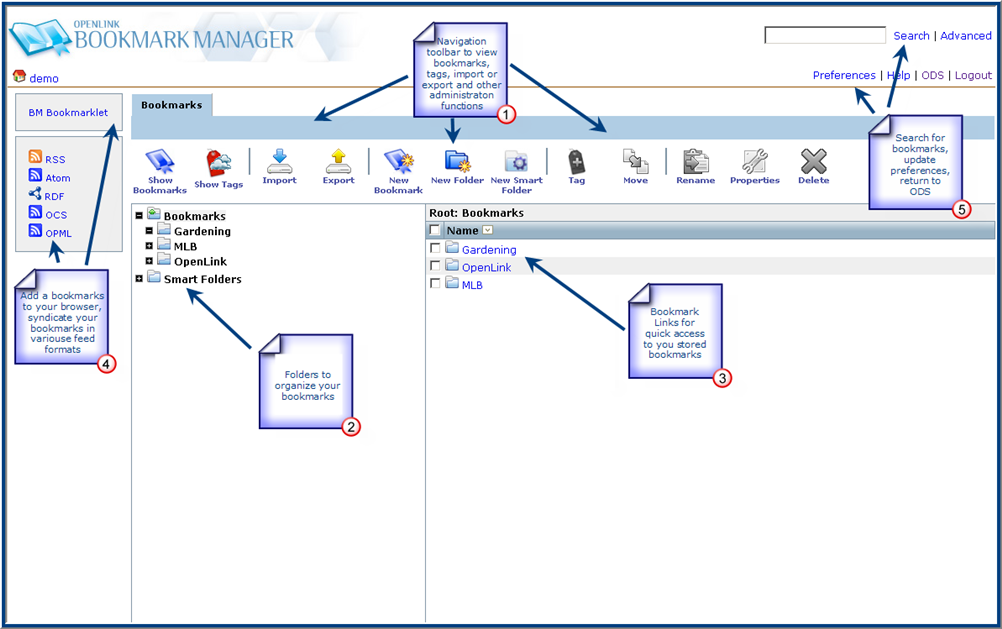
Task: Collapse the Gardening tree node
Action: tap(150, 231)
